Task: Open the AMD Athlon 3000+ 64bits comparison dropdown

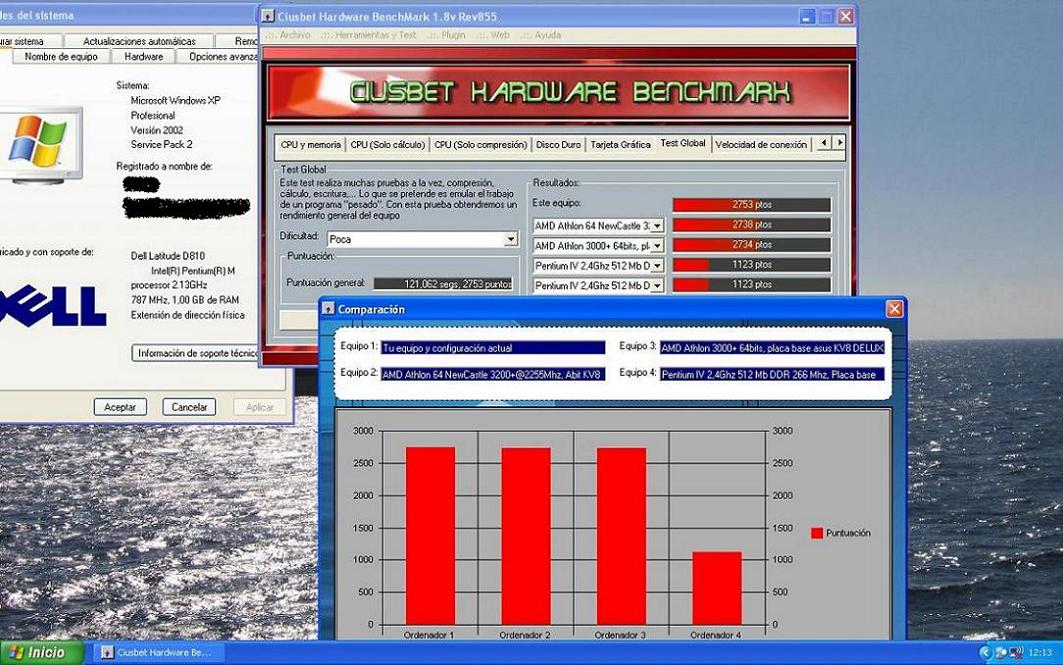Action: point(657,246)
